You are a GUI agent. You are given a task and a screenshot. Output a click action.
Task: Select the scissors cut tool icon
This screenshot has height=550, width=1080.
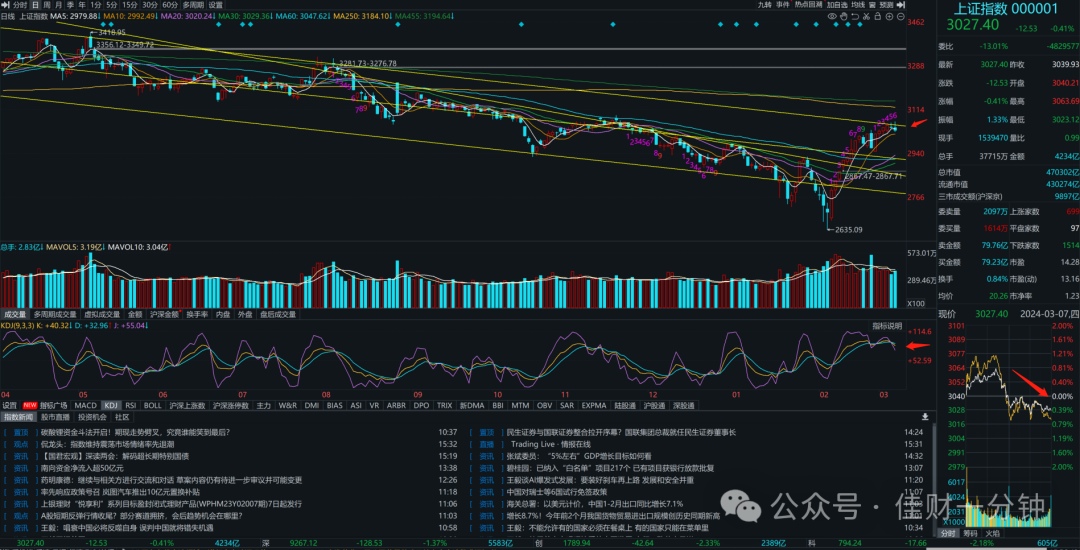coord(866,16)
